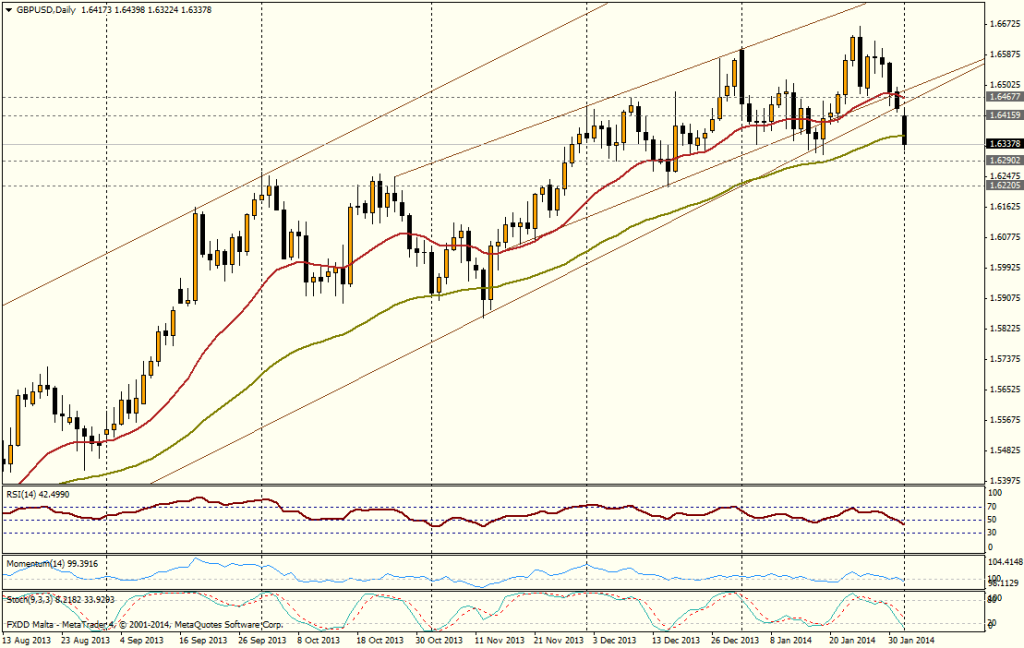
Task: Click the latest black candlestick on chart
Action: [905, 130]
